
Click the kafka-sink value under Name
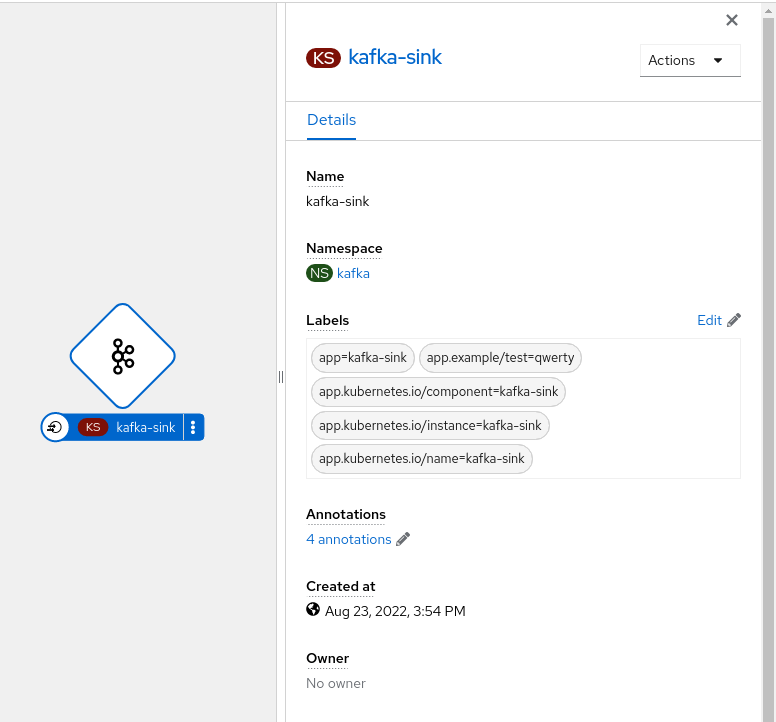(x=338, y=201)
